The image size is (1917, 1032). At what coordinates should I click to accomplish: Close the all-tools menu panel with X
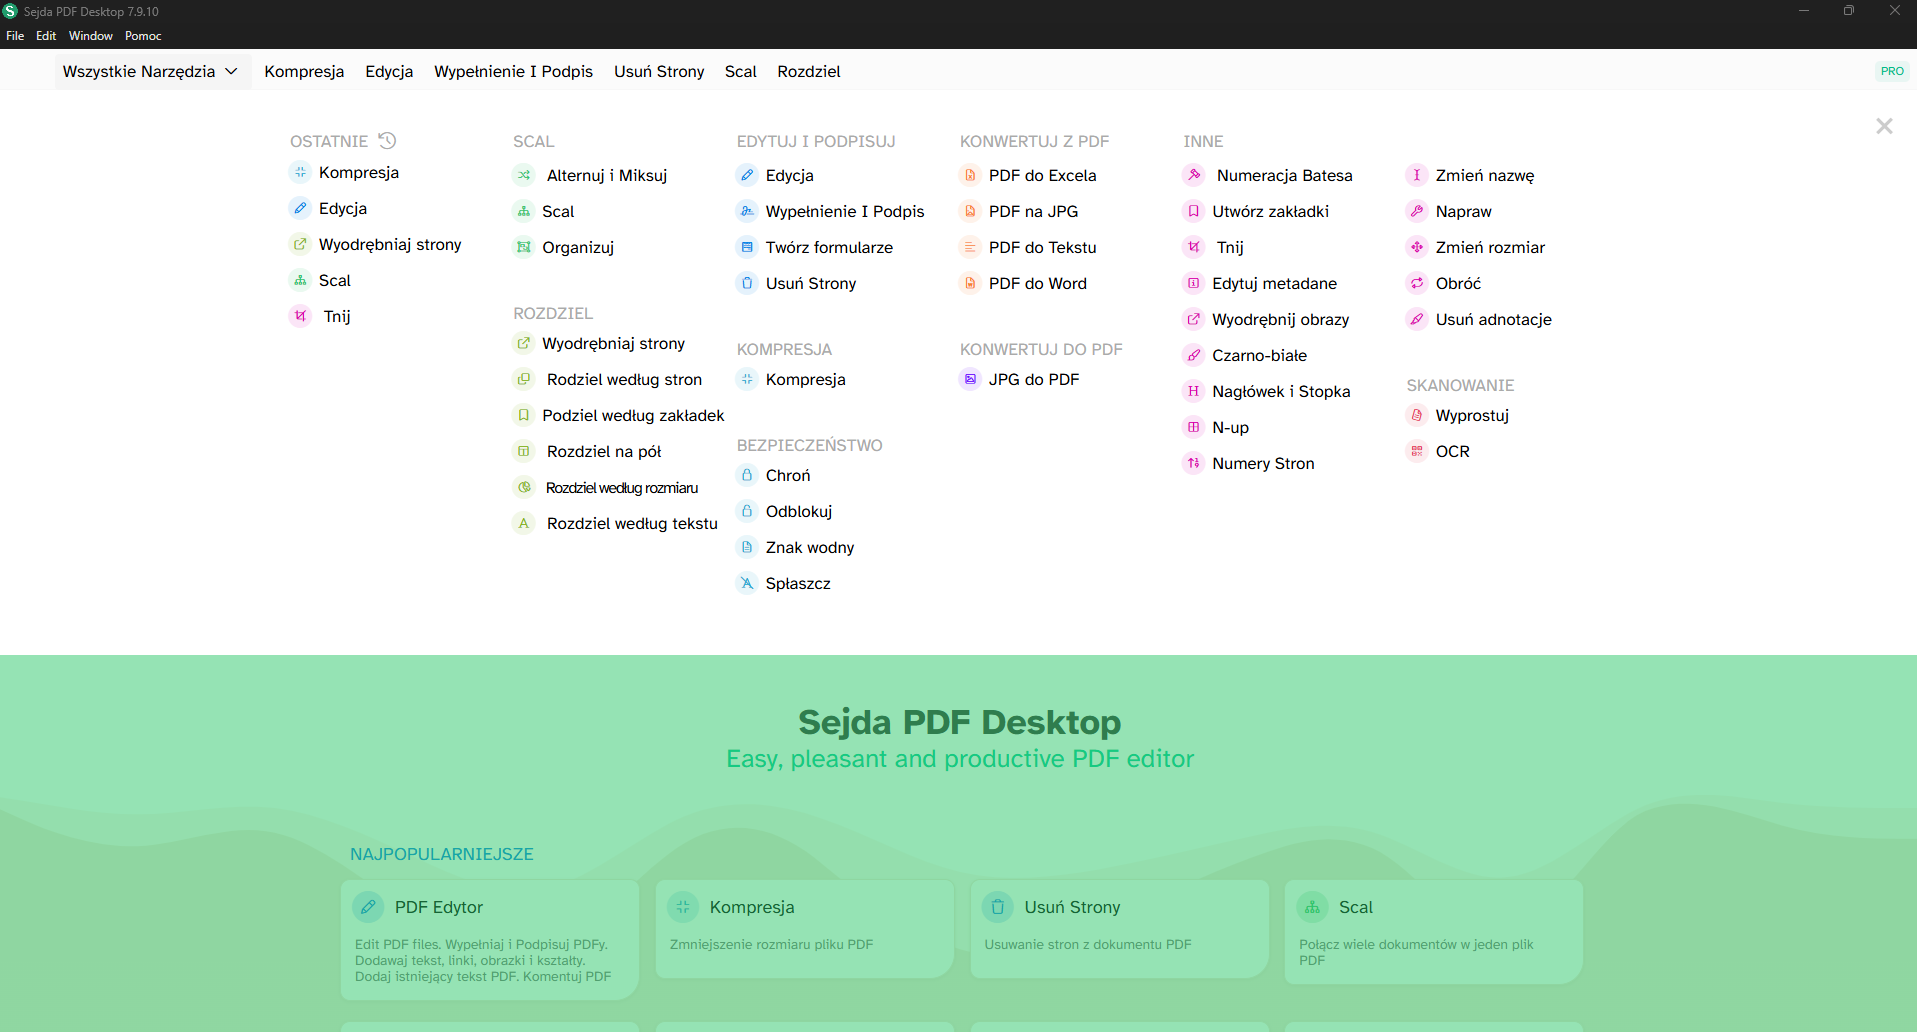1884,126
